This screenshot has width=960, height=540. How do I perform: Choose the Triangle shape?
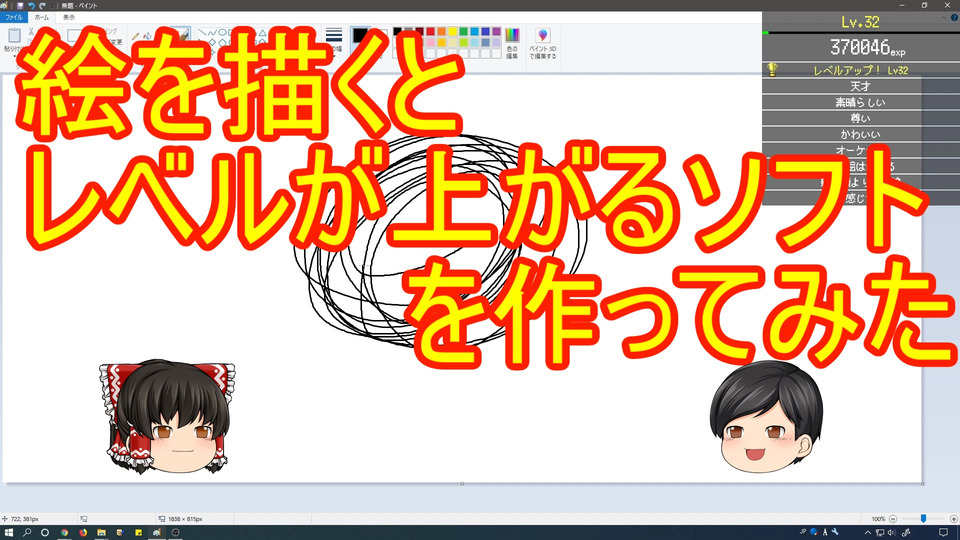coord(262,32)
